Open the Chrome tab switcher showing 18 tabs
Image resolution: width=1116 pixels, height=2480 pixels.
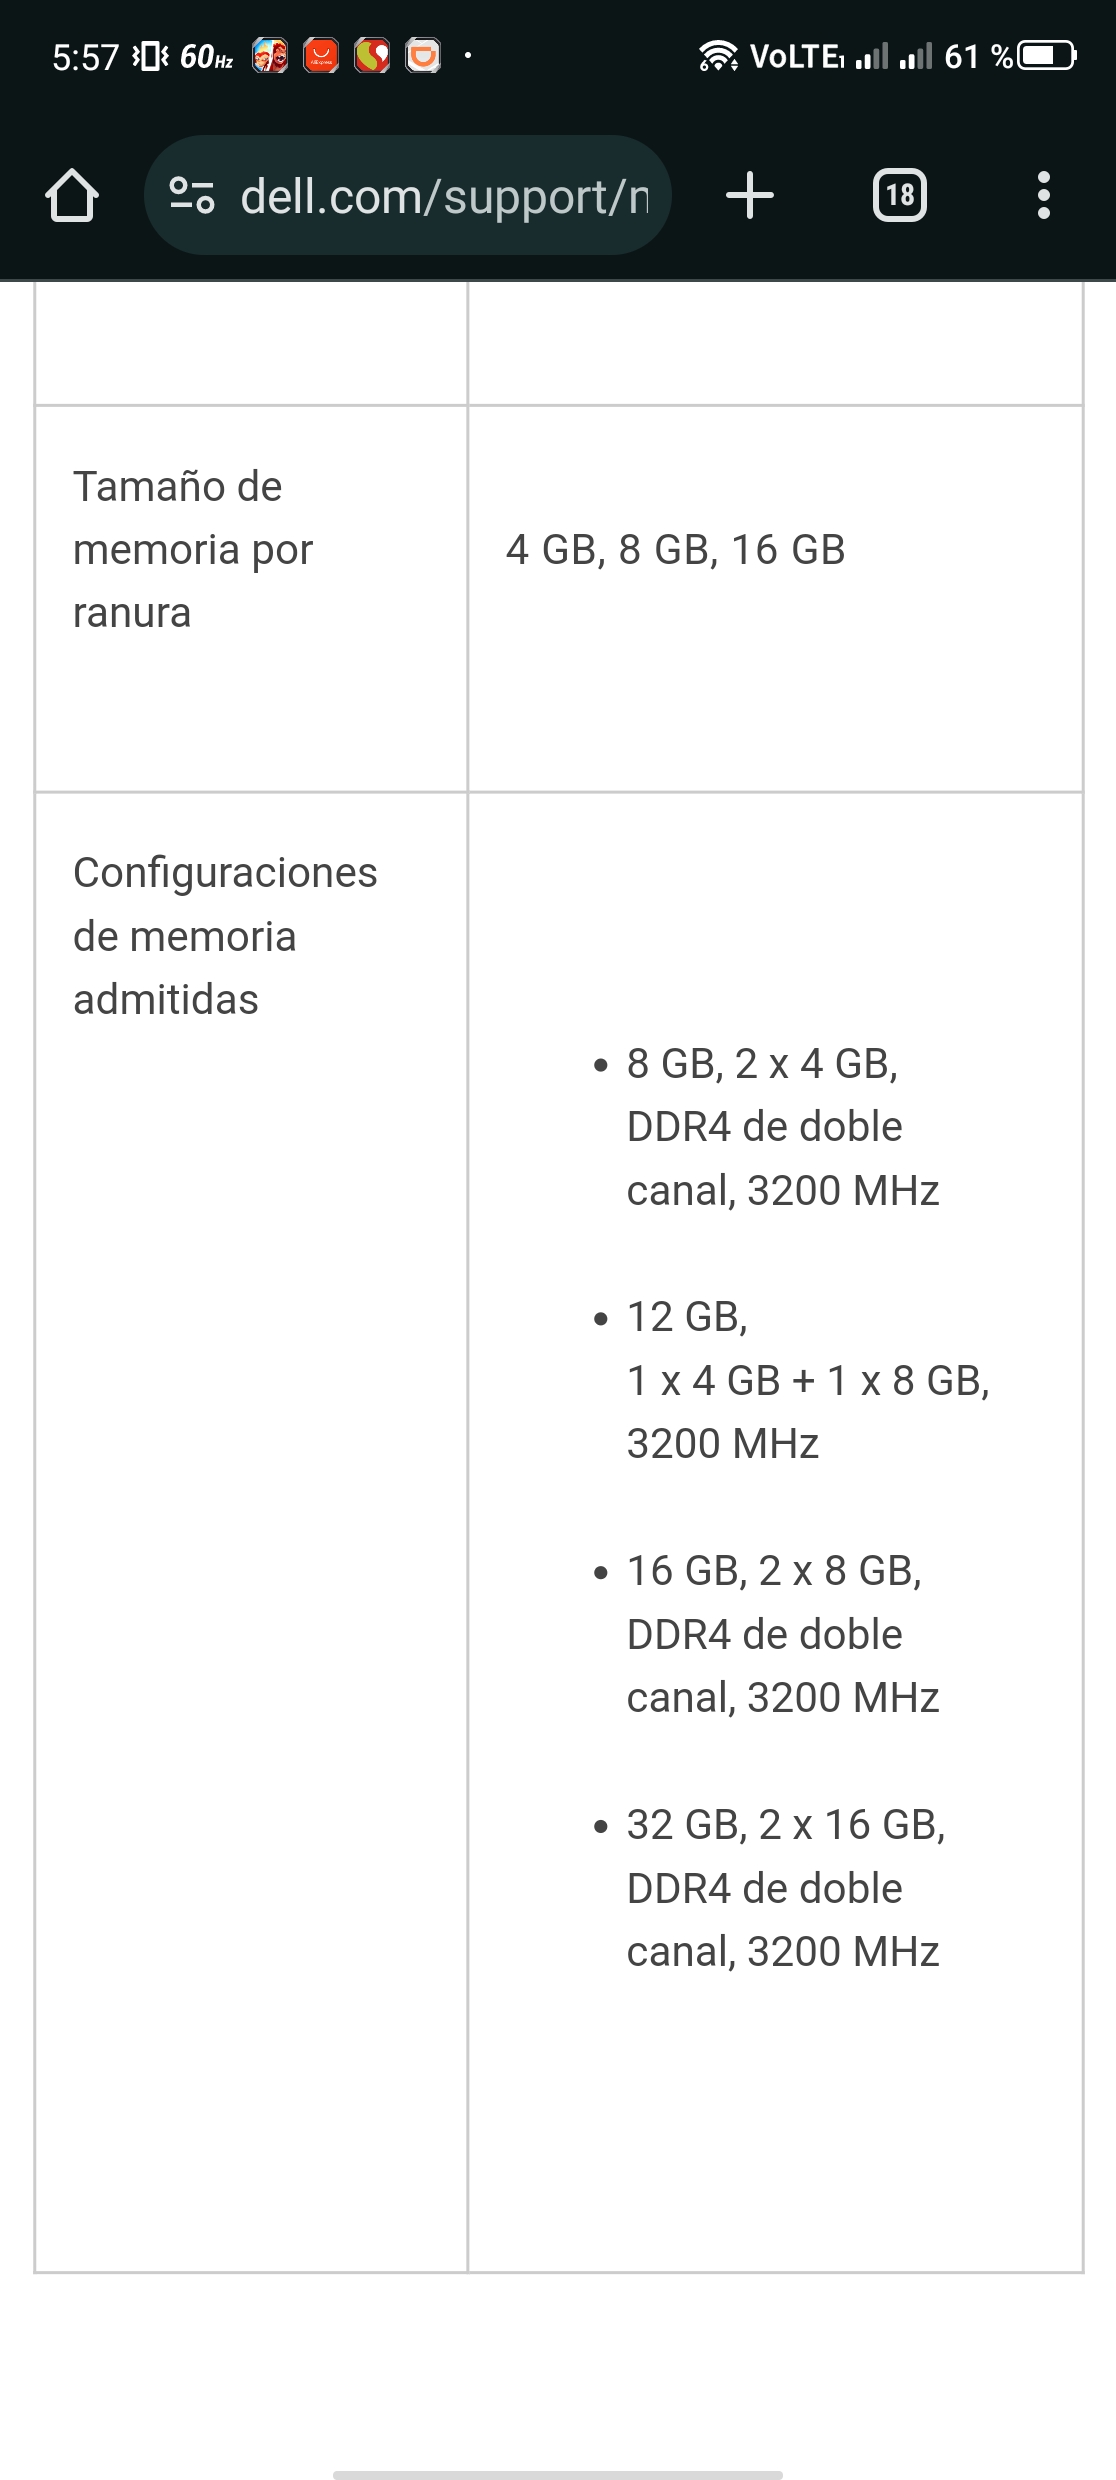coord(899,196)
